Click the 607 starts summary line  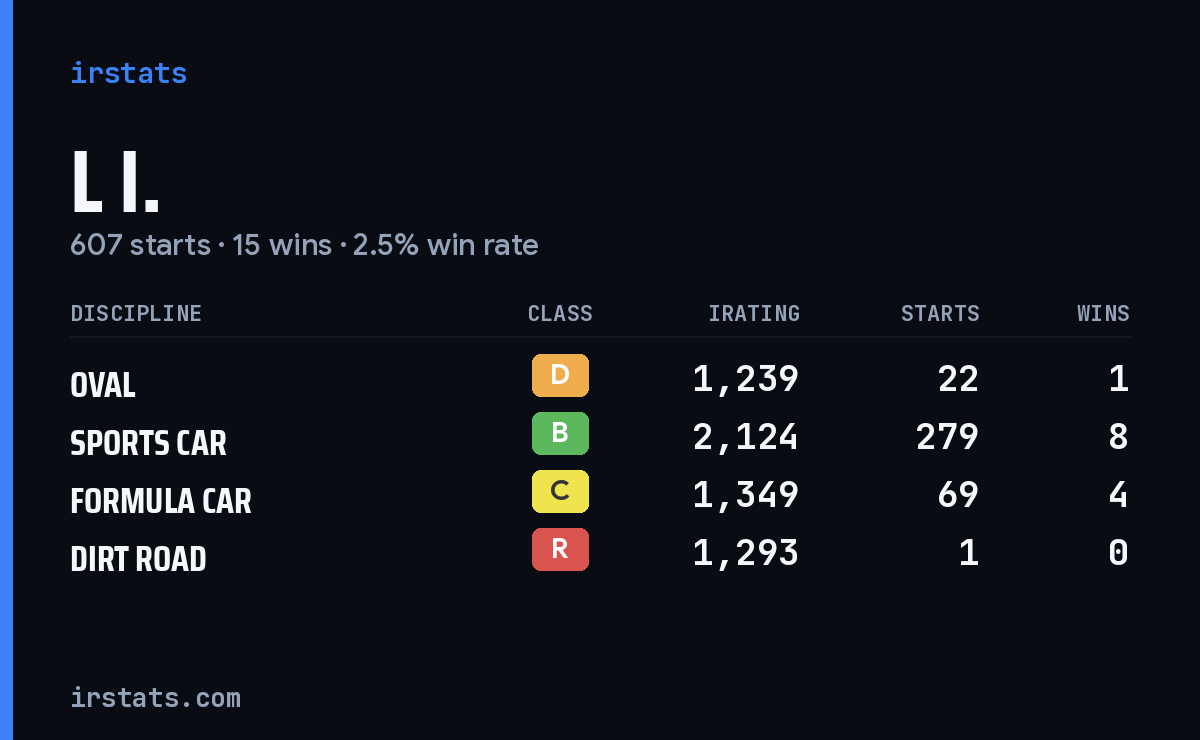click(x=304, y=245)
